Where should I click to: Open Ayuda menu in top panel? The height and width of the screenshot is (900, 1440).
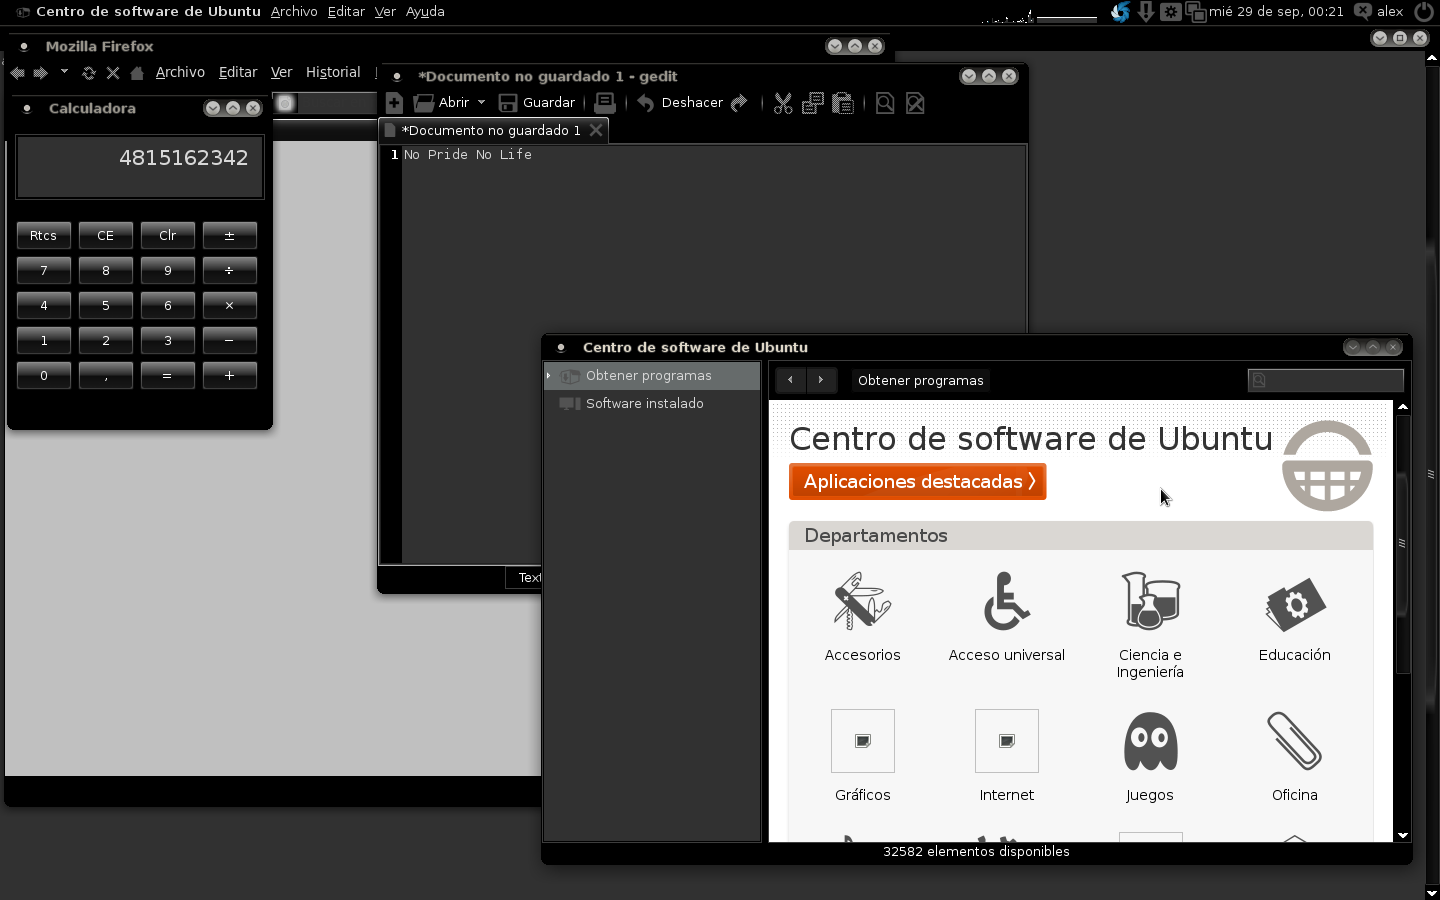pos(425,12)
